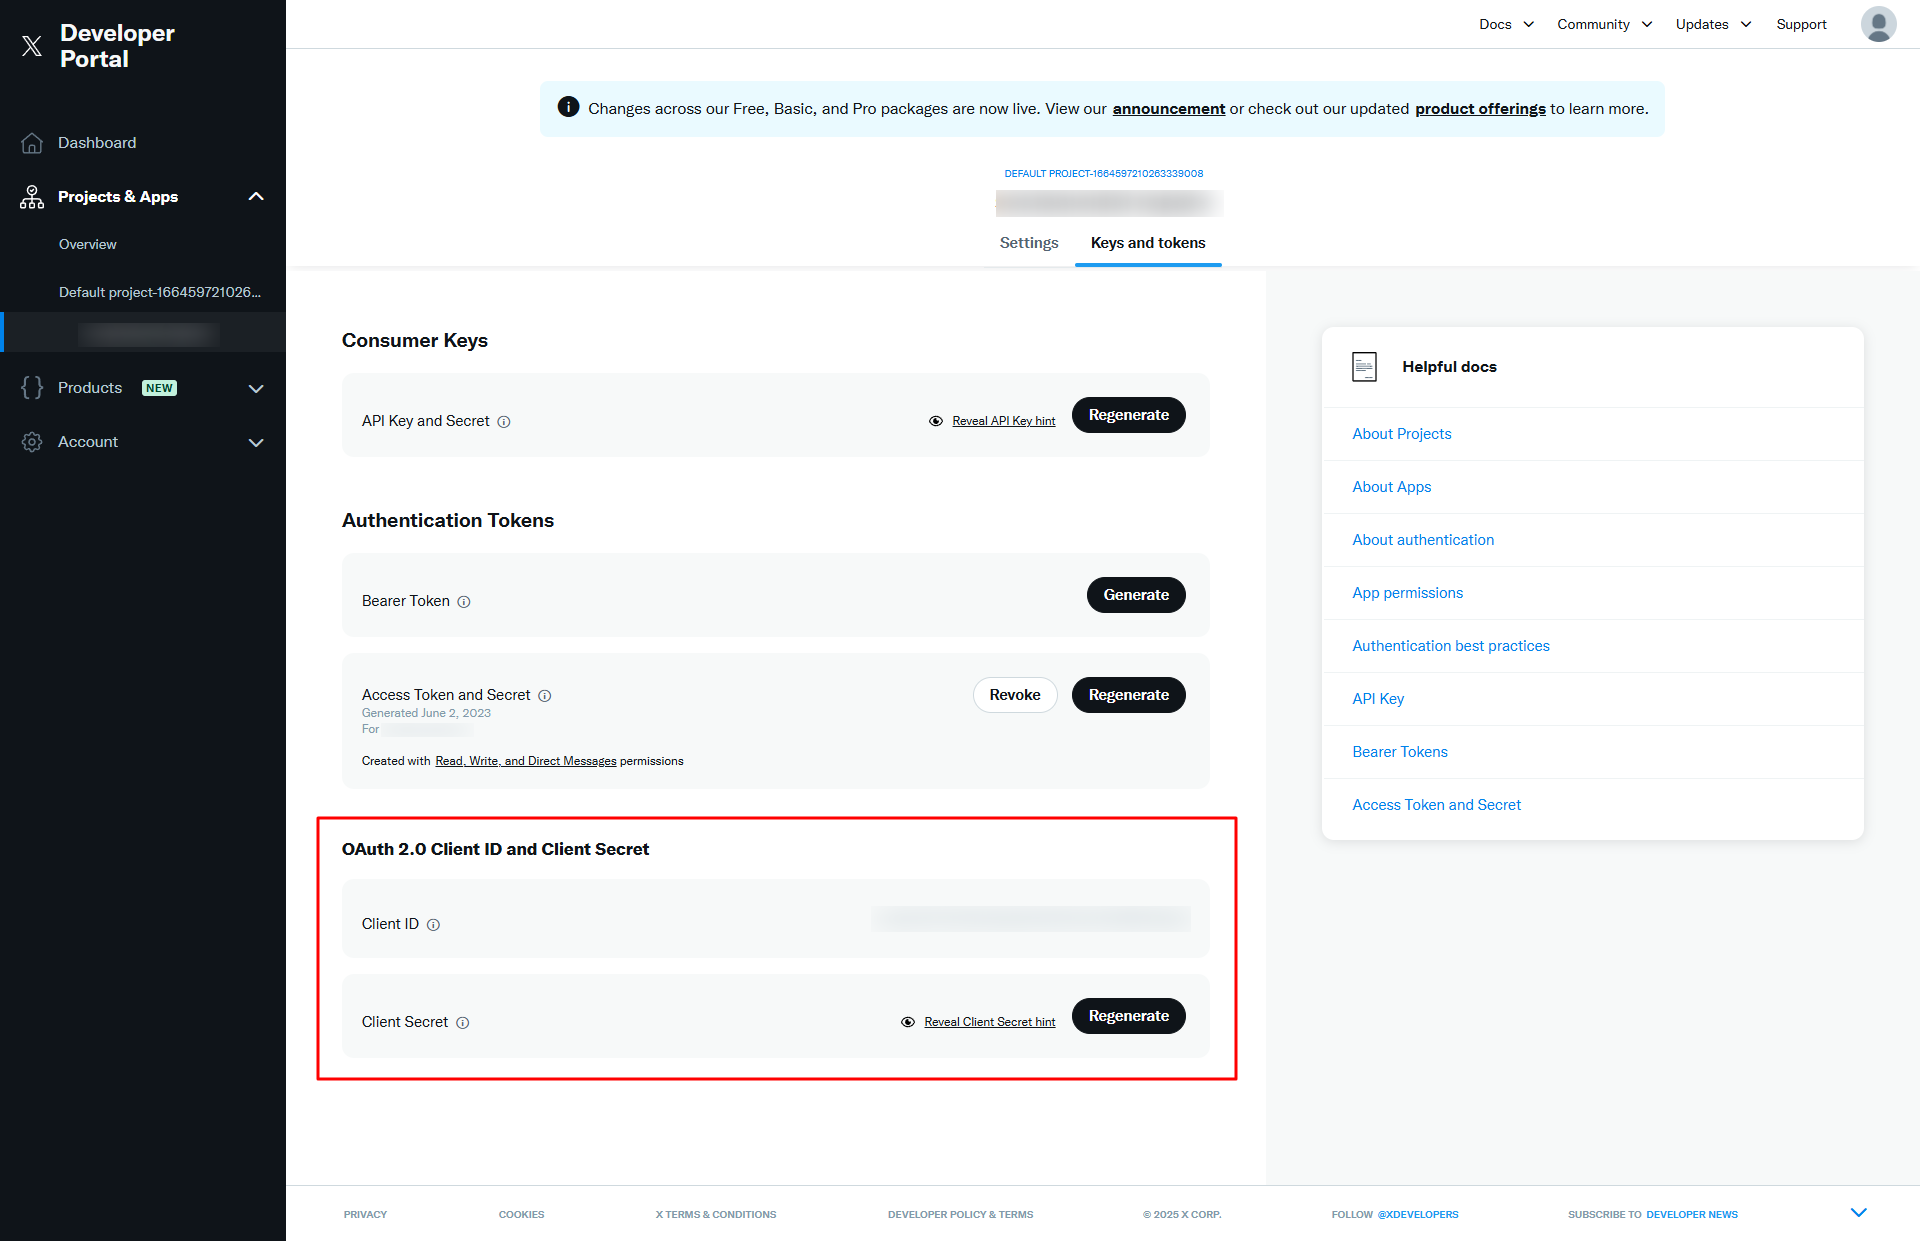
Task: Switch to the Settings tab
Action: 1029,243
